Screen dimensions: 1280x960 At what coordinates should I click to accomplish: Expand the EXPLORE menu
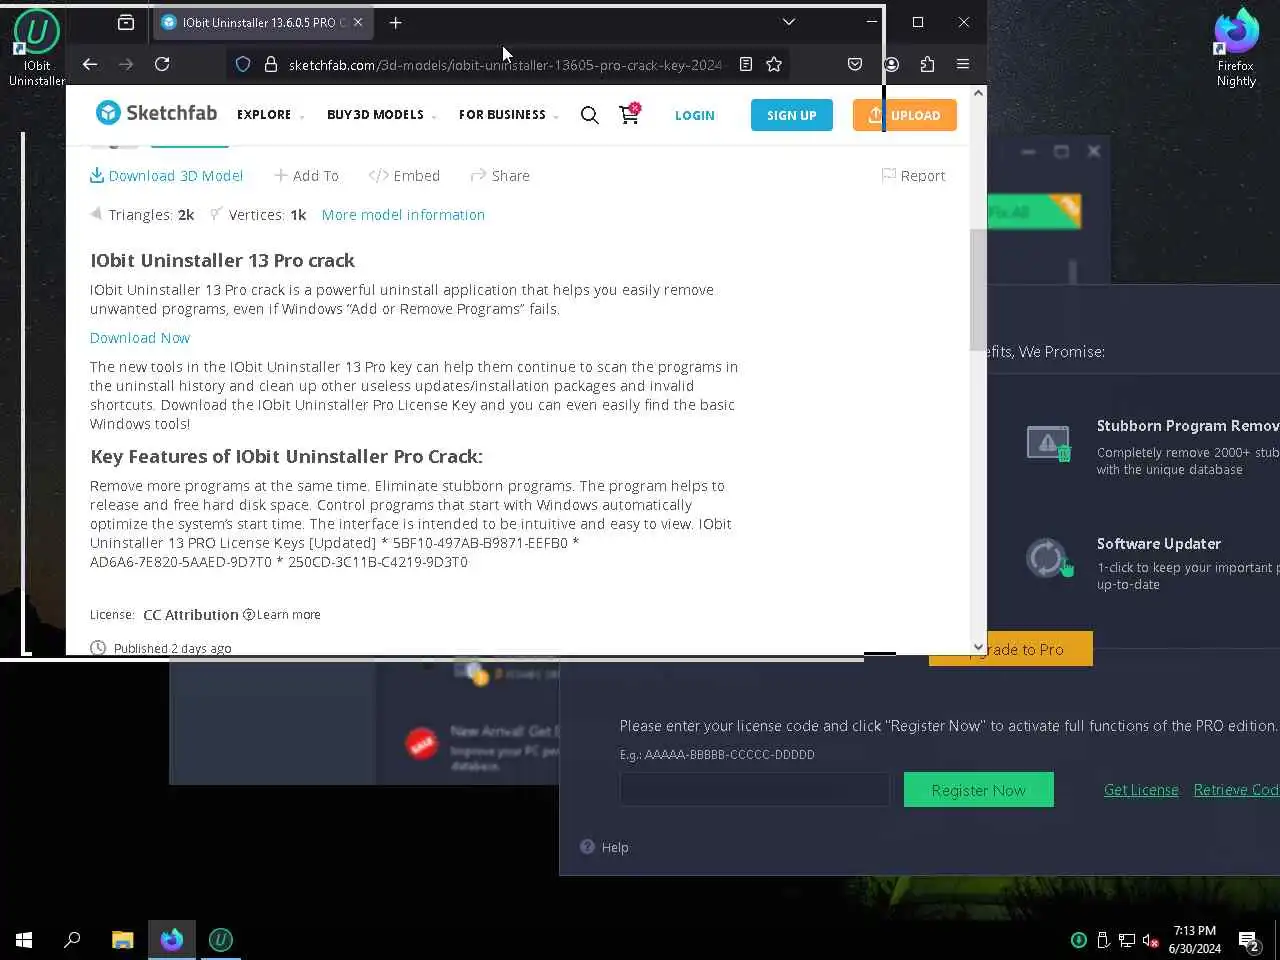270,115
